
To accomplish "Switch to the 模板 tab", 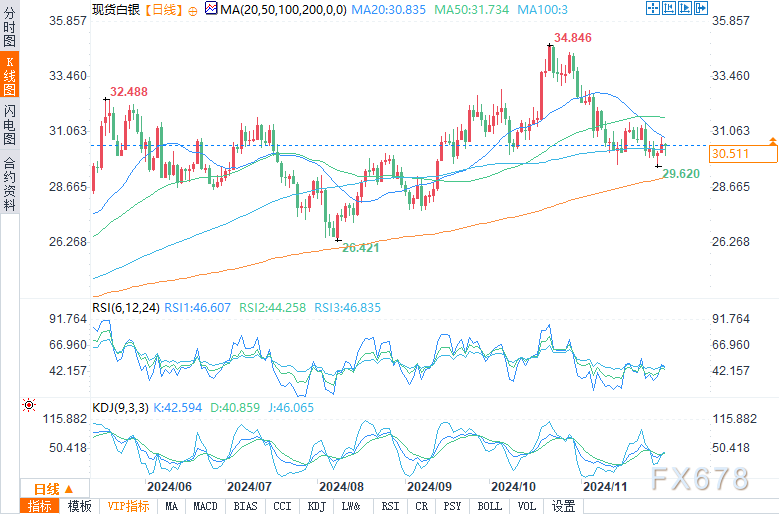I will pos(79,507).
